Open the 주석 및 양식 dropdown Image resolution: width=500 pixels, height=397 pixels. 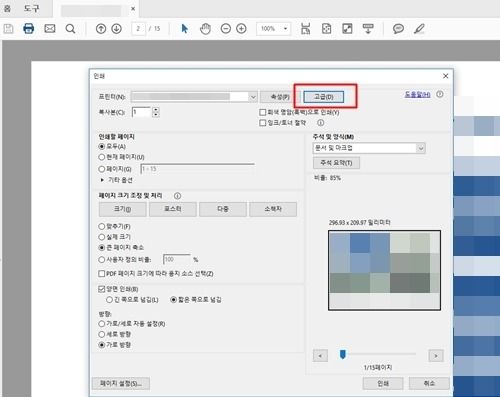pyautogui.click(x=421, y=148)
